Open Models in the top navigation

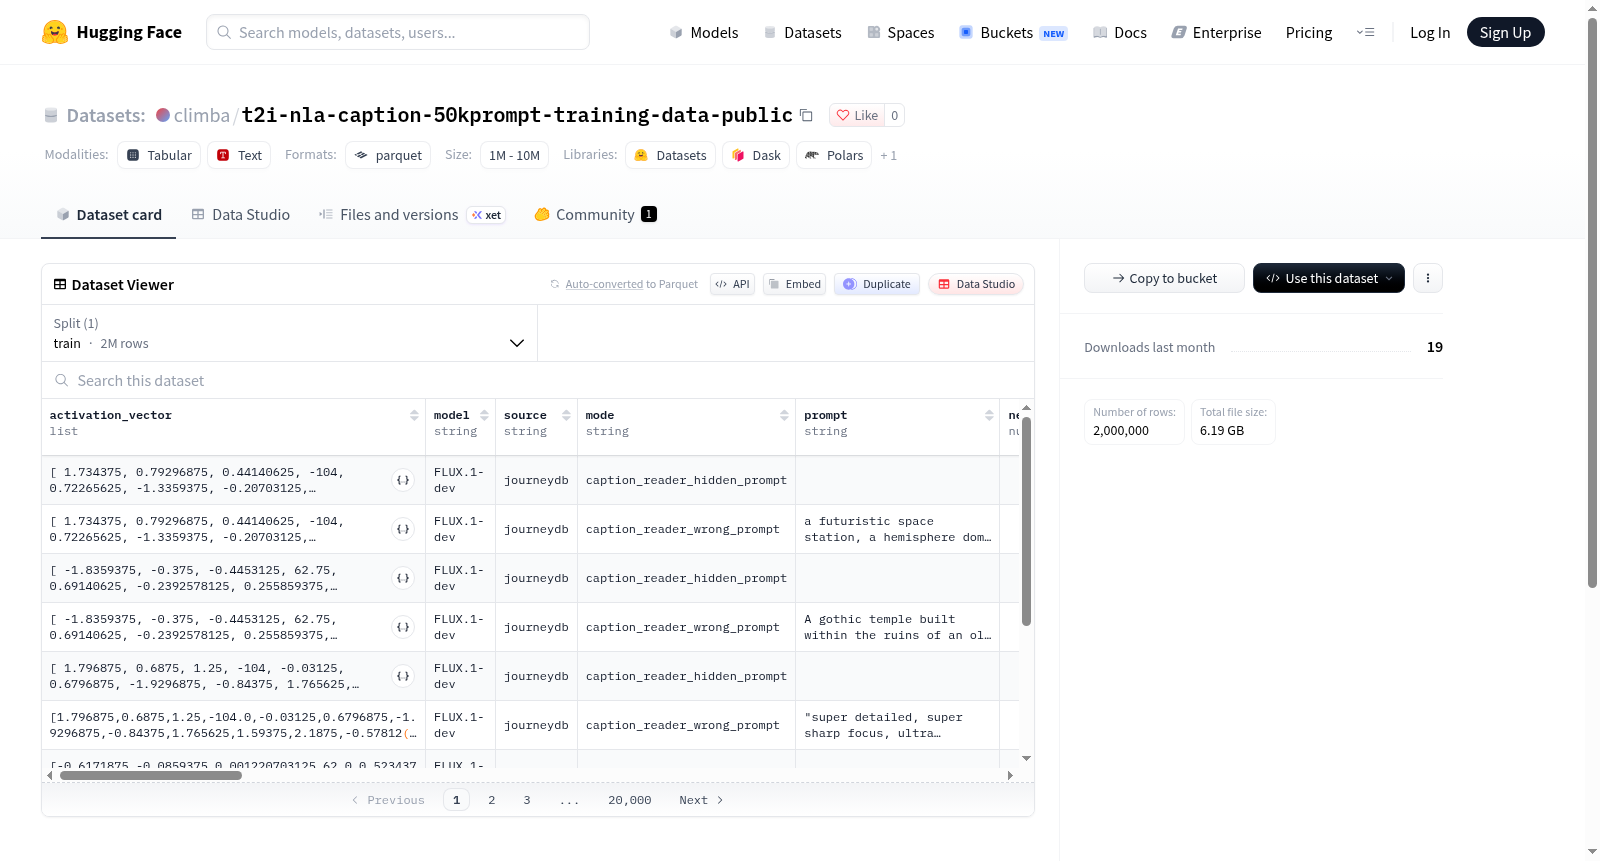tap(704, 32)
